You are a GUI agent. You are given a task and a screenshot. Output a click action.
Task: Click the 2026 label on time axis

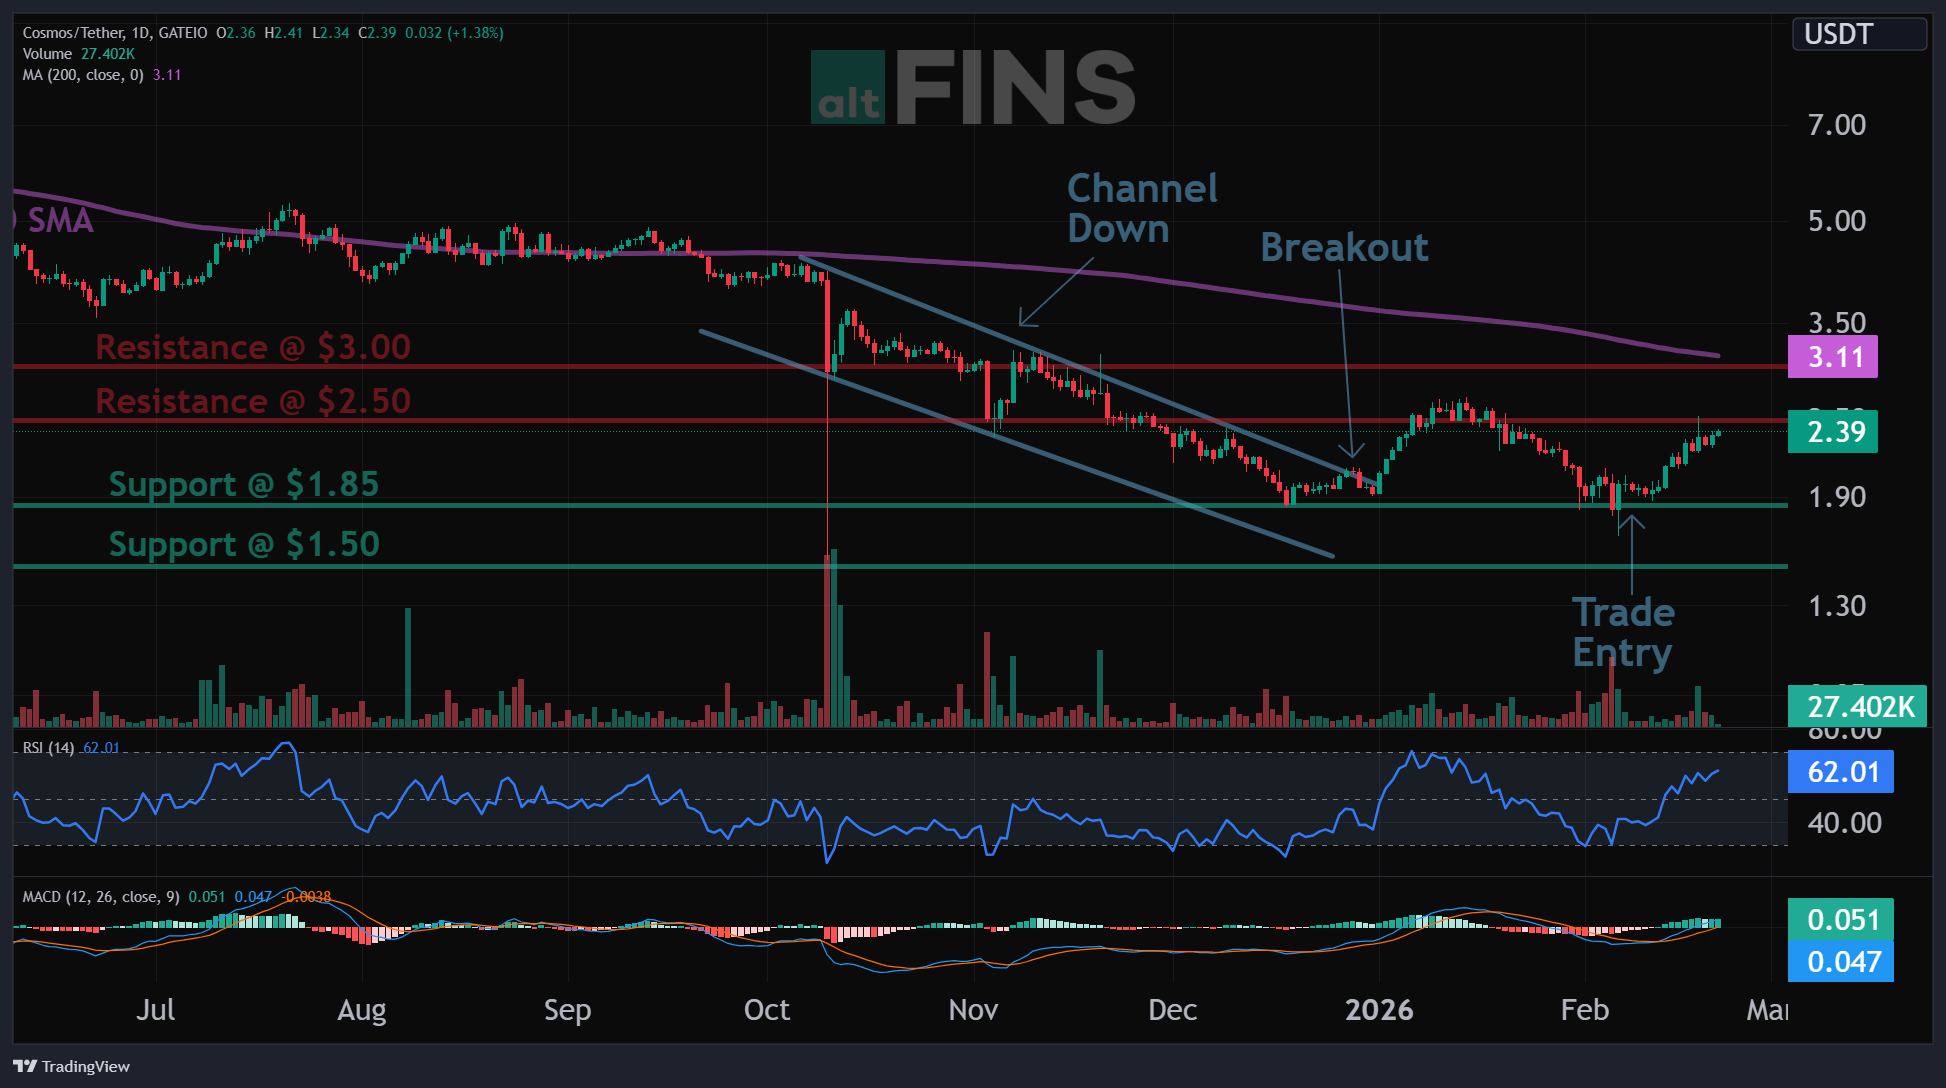[1378, 1010]
